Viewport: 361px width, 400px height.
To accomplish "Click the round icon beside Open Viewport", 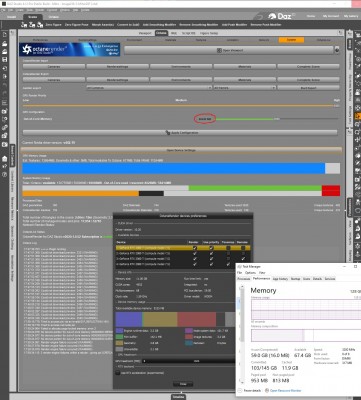I will point(337,50).
